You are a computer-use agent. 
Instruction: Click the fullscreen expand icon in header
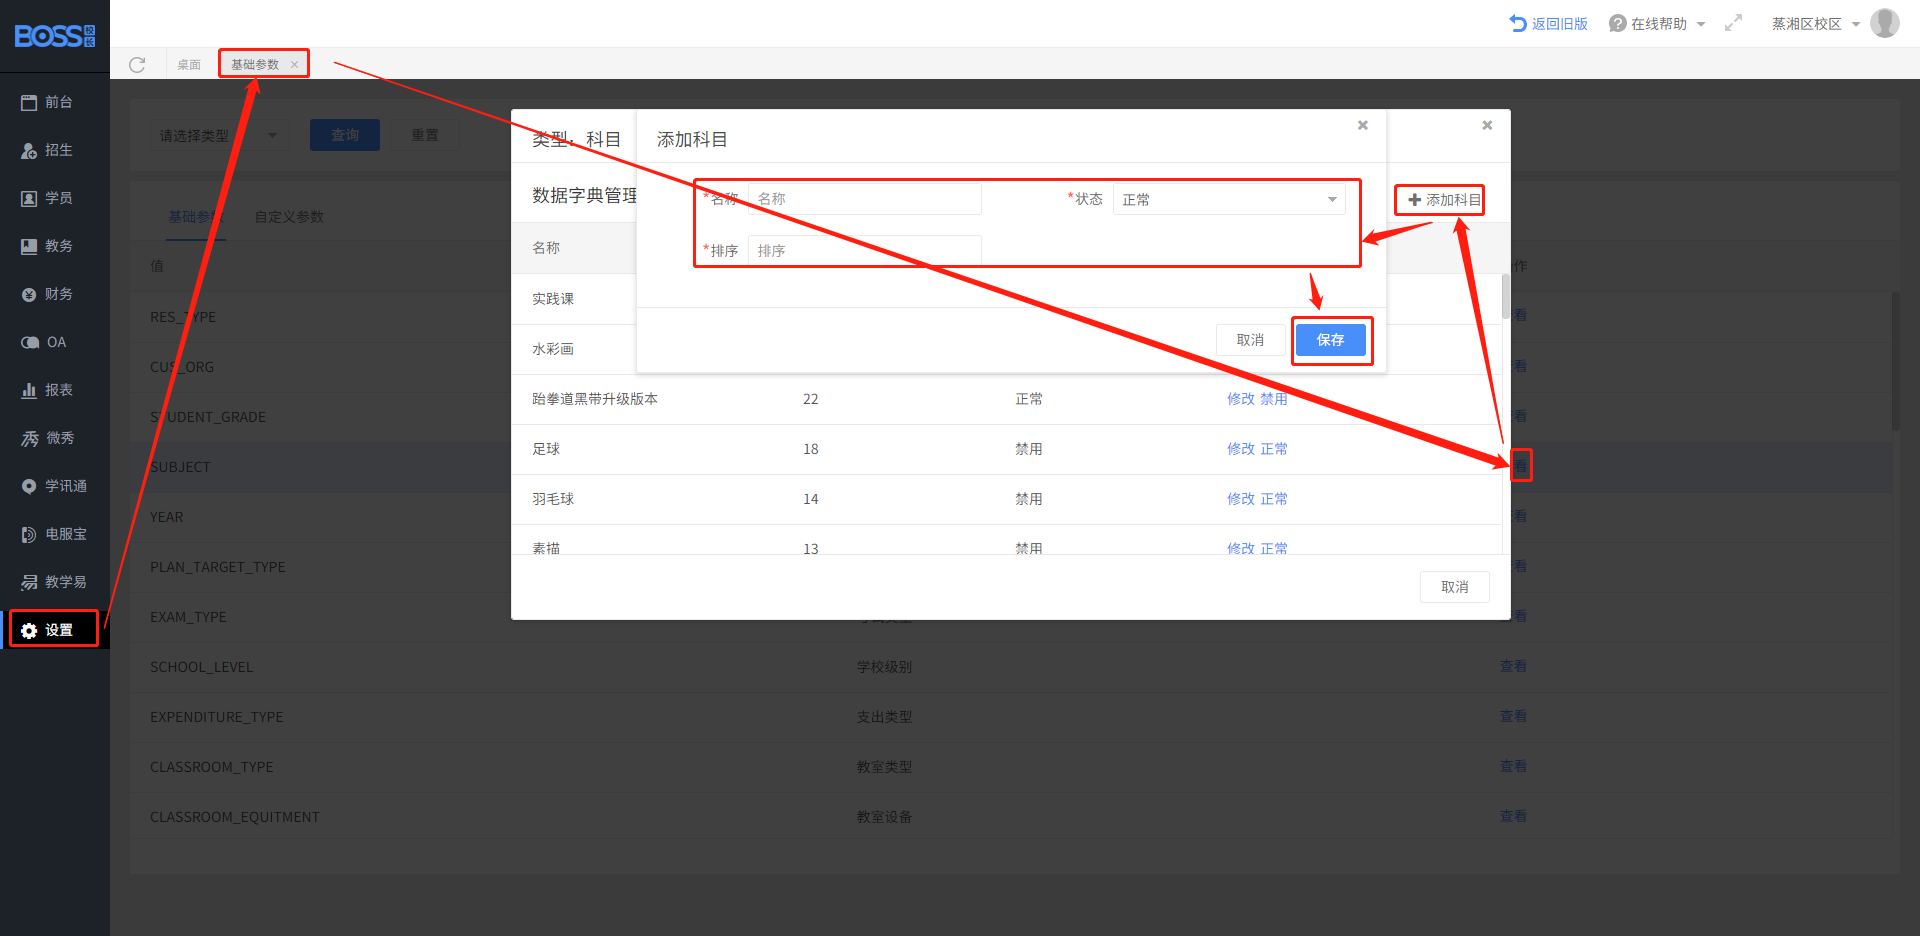[x=1733, y=23]
